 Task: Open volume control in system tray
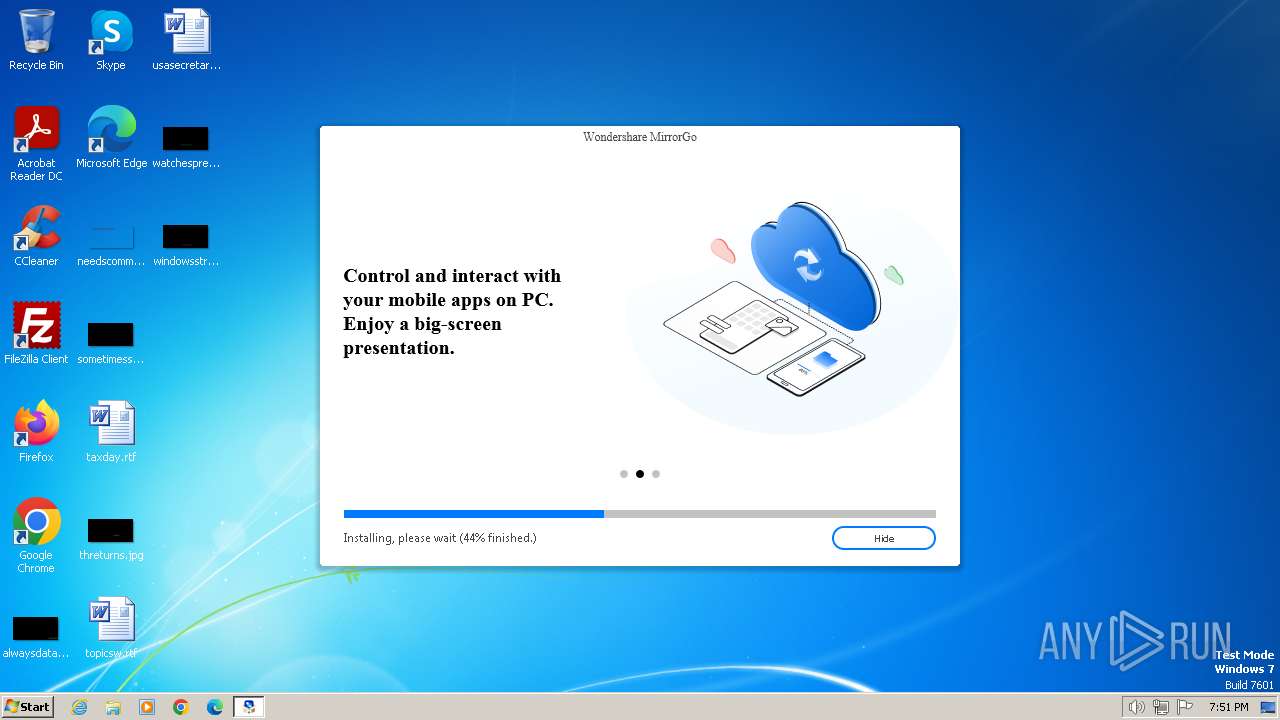click(1137, 707)
